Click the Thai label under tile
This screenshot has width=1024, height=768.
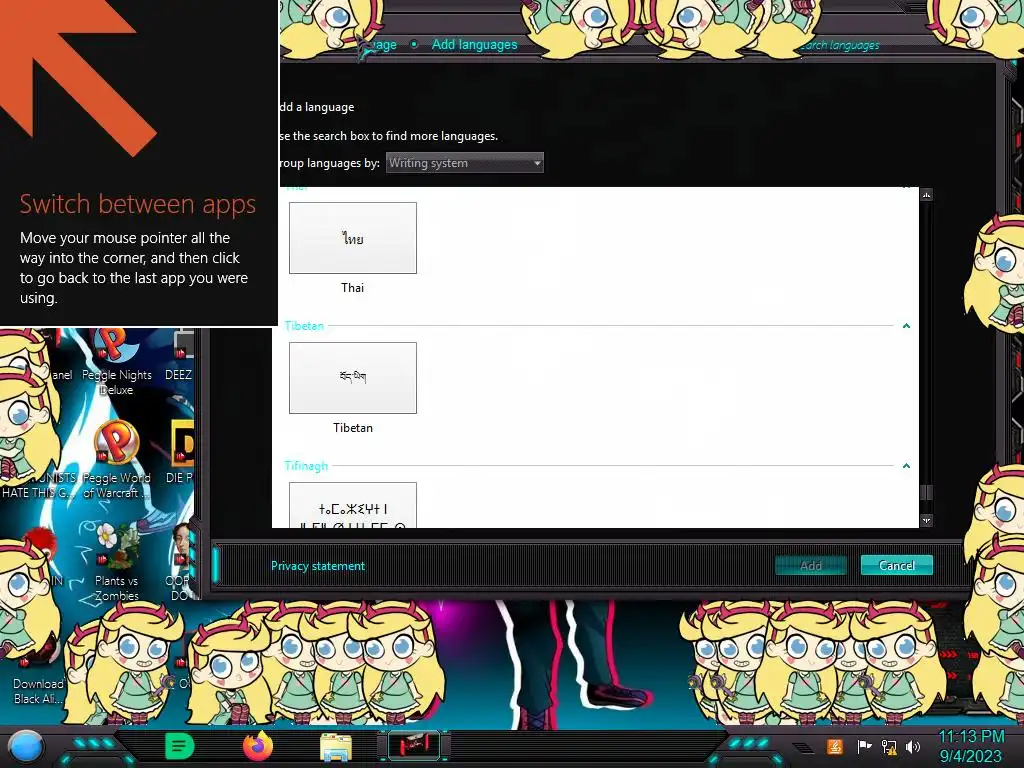click(x=353, y=287)
